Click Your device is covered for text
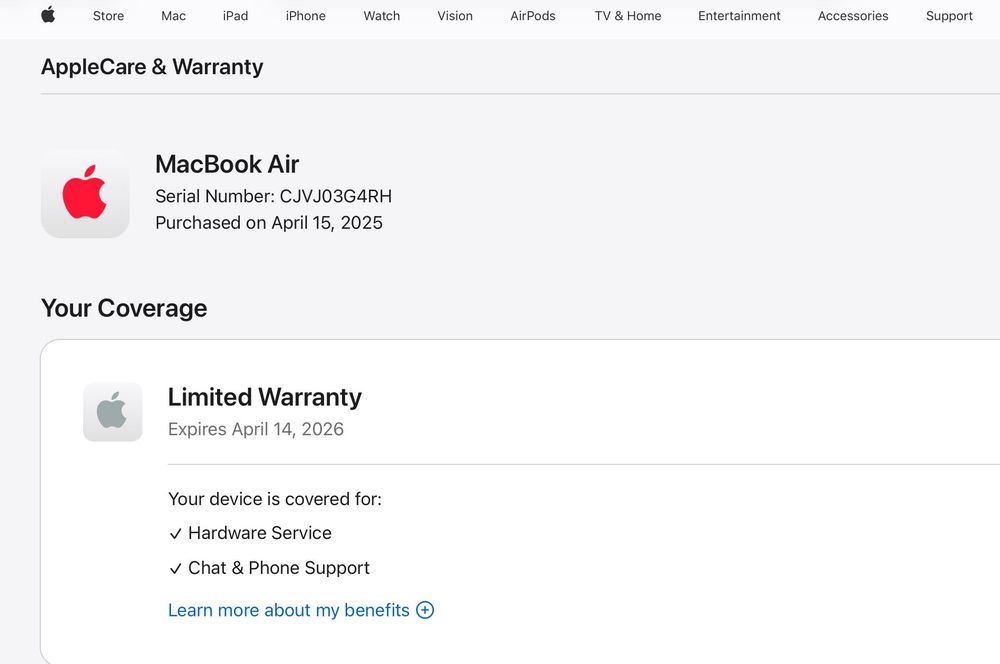 click(x=275, y=499)
